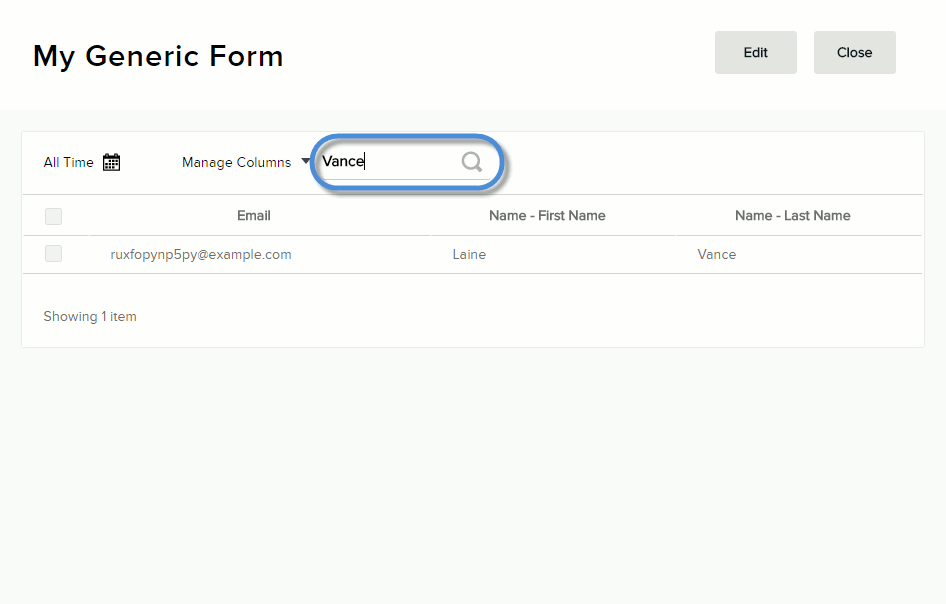Viewport: 946px width, 604px height.
Task: Click the All Time date filter
Action: click(68, 162)
